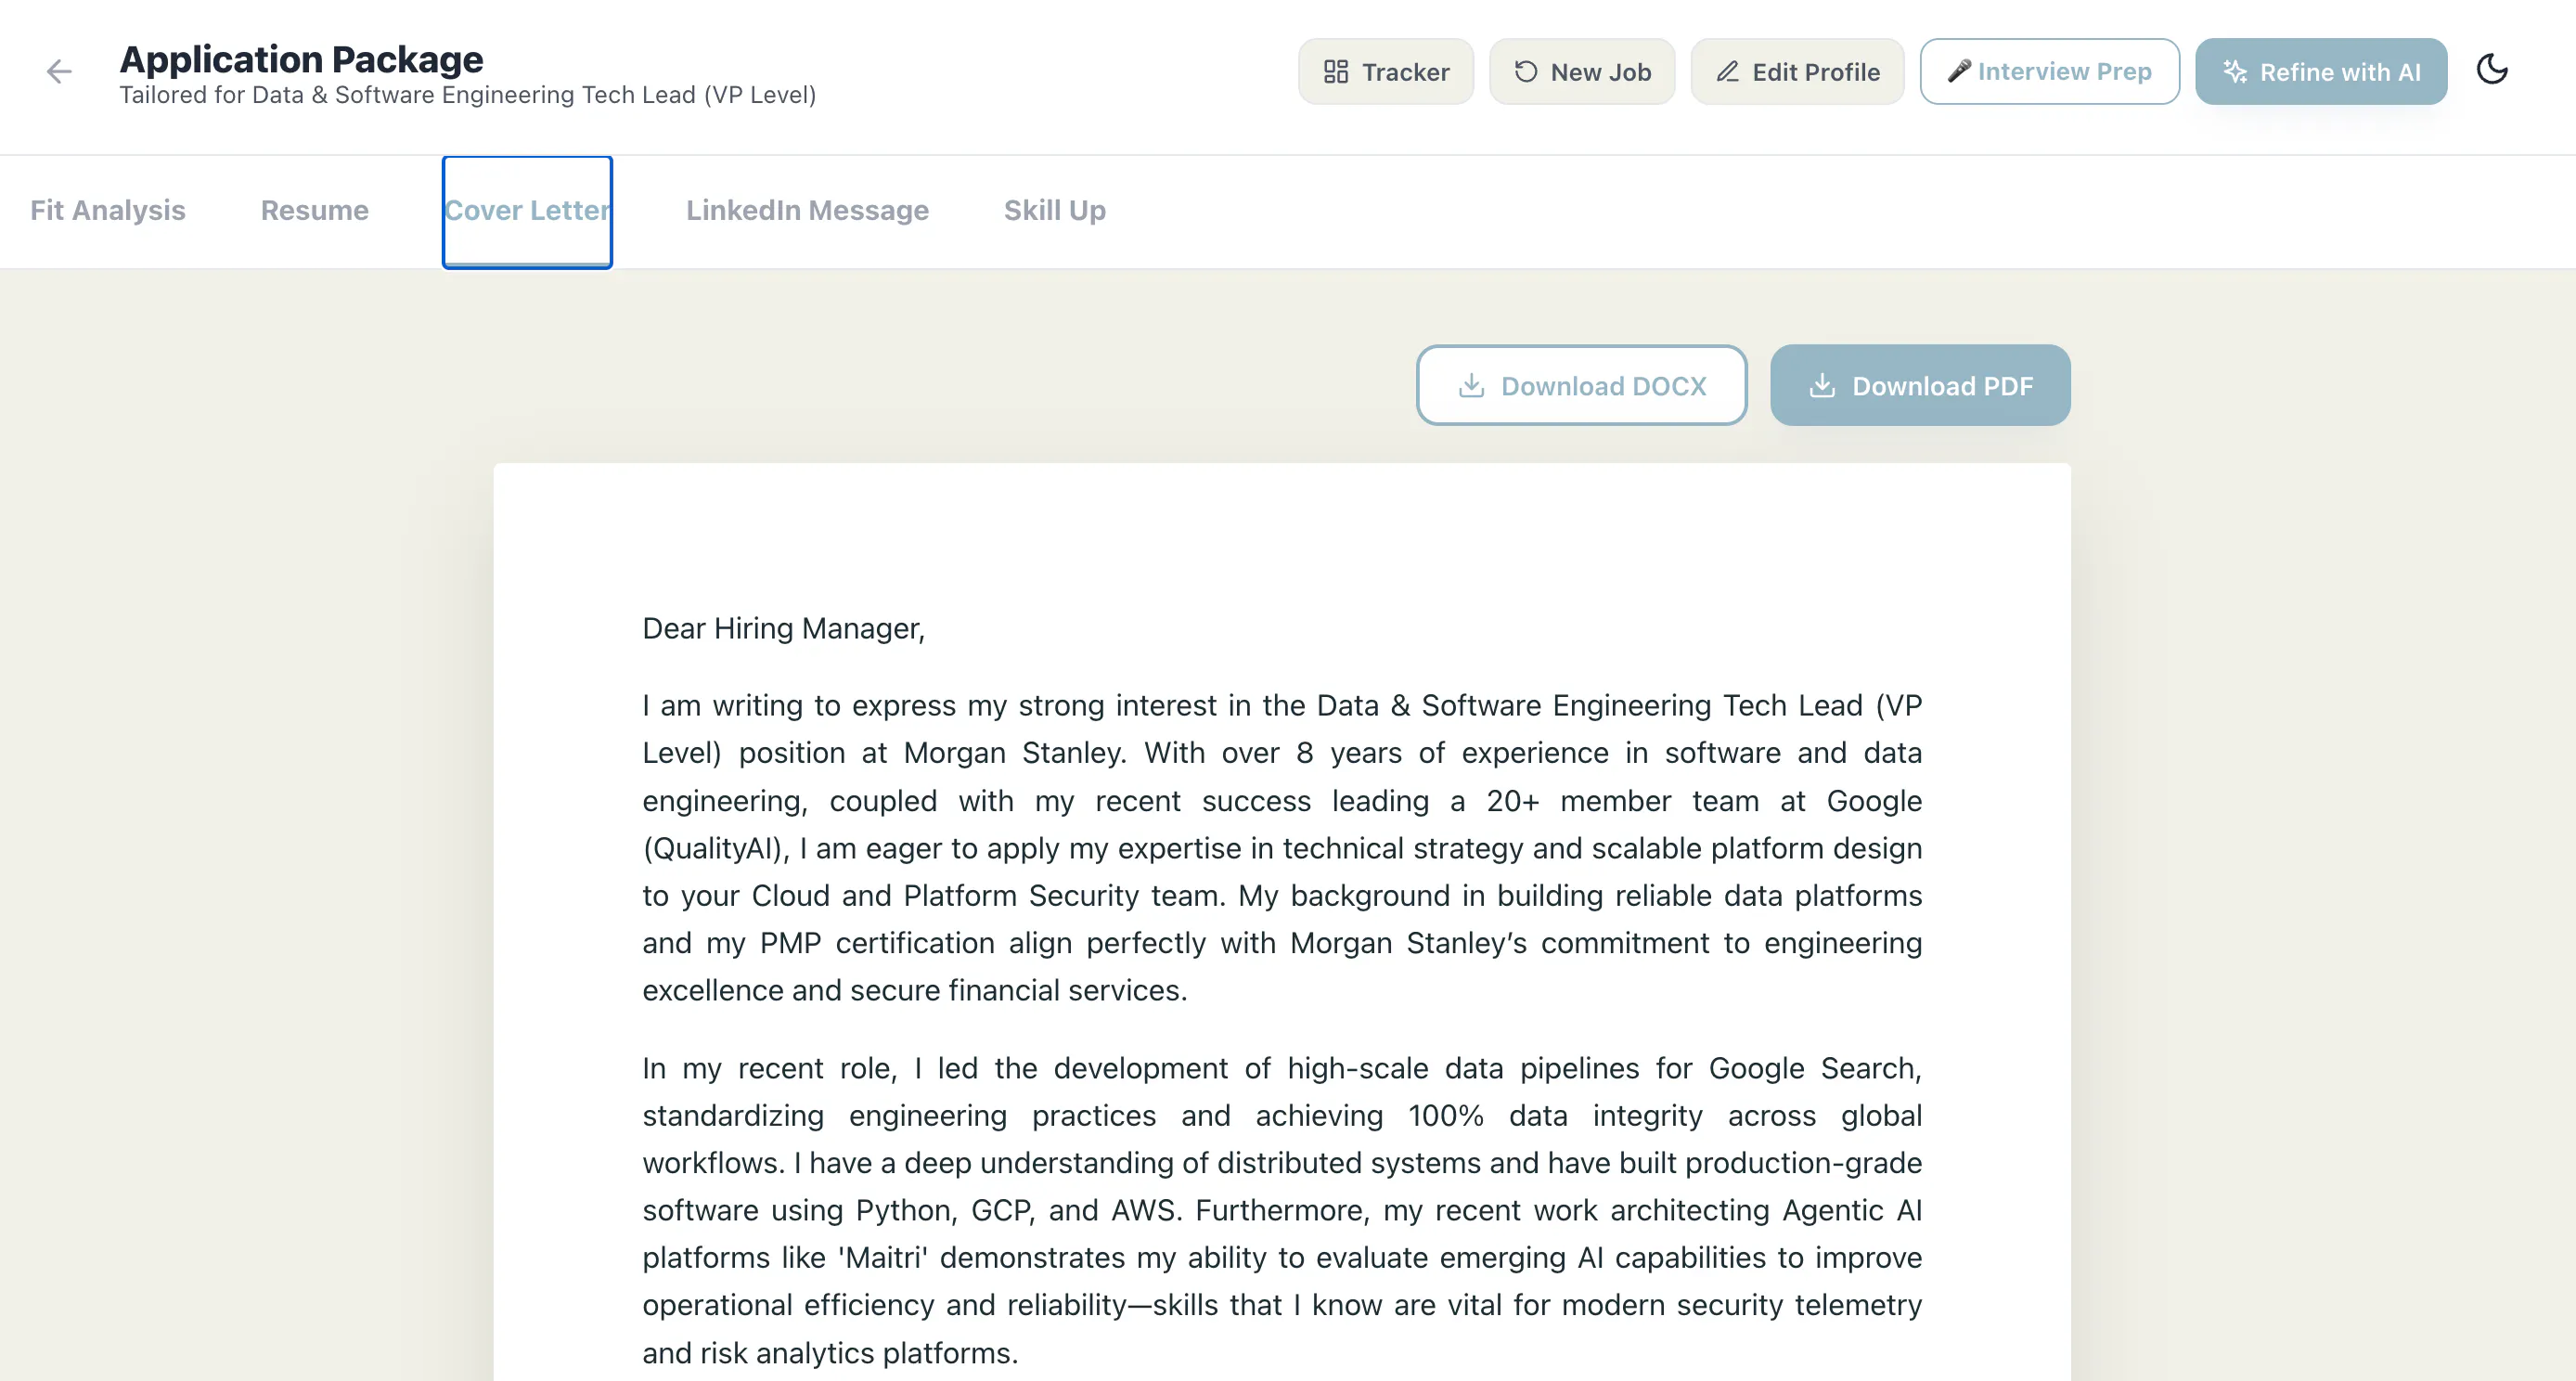Click the Download DOCX button label
Viewport: 2576px width, 1381px height.
(x=1603, y=386)
